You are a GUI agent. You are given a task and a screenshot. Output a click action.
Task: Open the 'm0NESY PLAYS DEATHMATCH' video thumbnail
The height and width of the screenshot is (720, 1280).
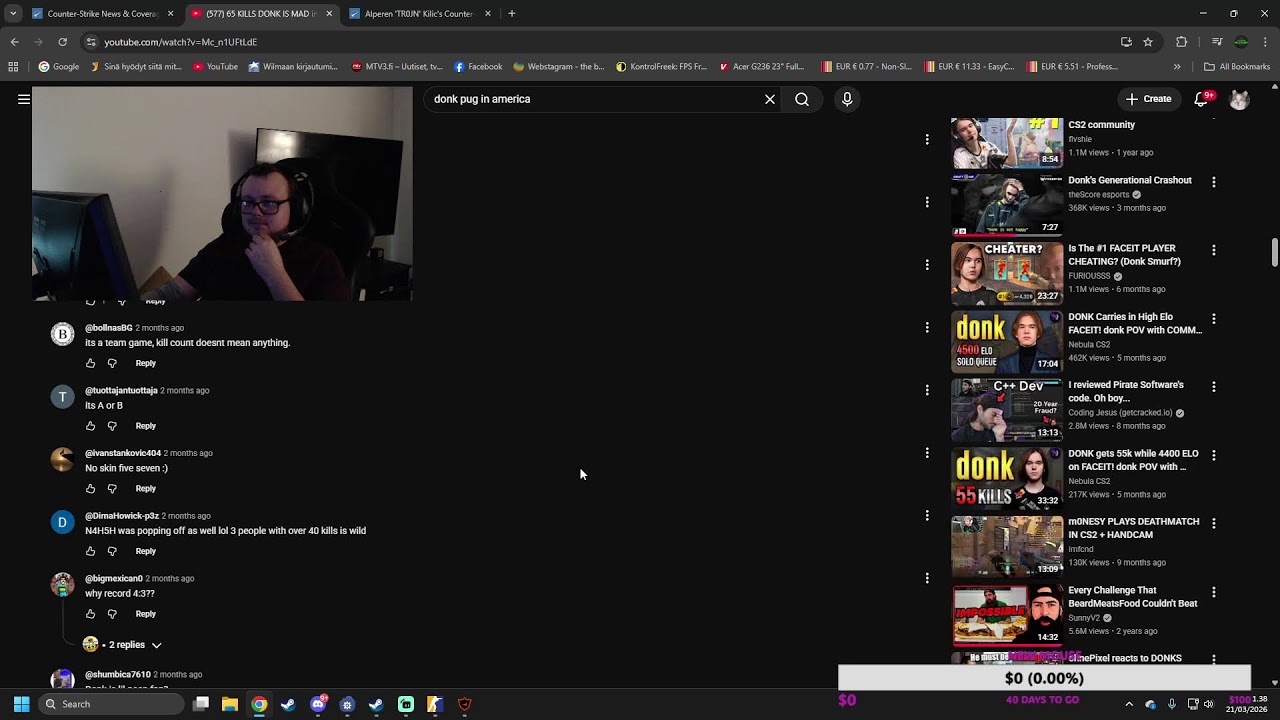tap(1007, 546)
